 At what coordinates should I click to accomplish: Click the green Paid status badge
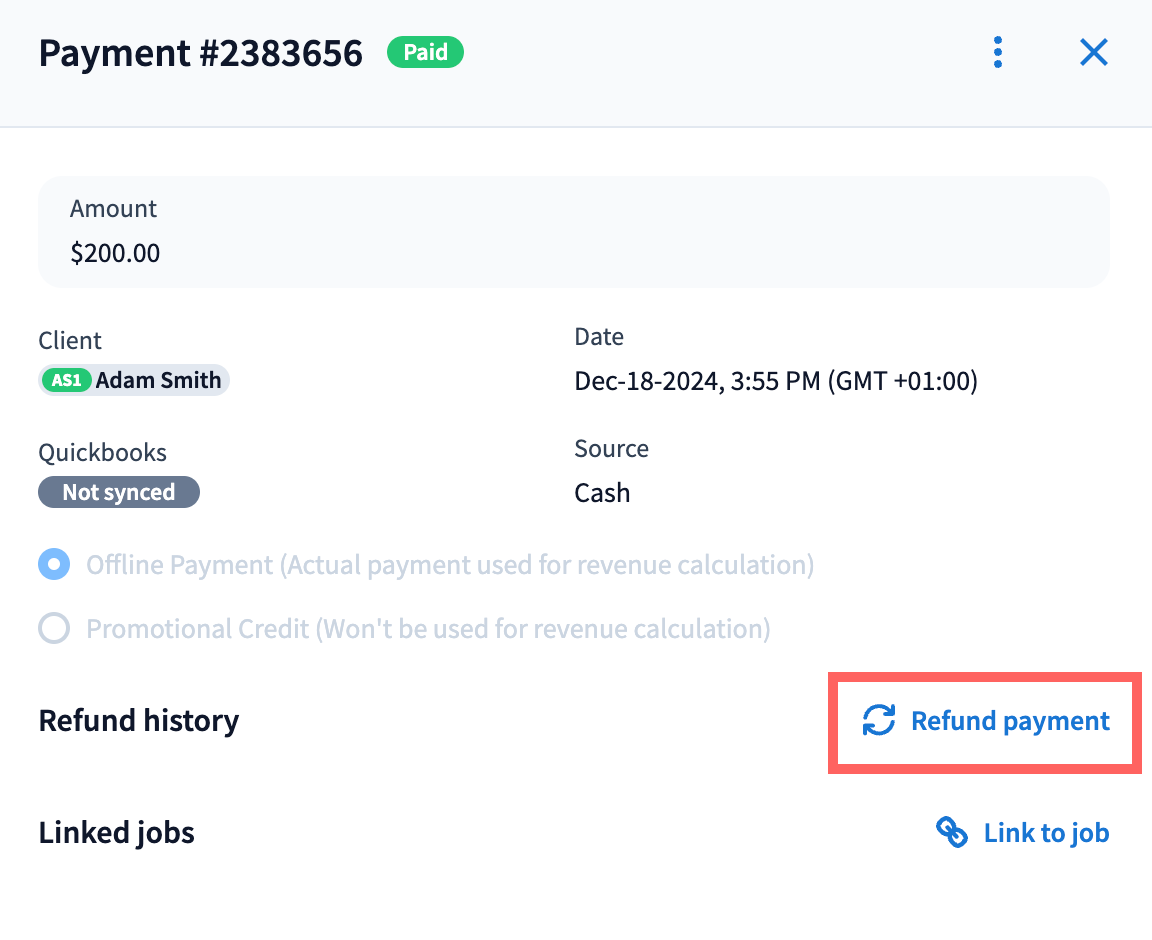pos(425,52)
